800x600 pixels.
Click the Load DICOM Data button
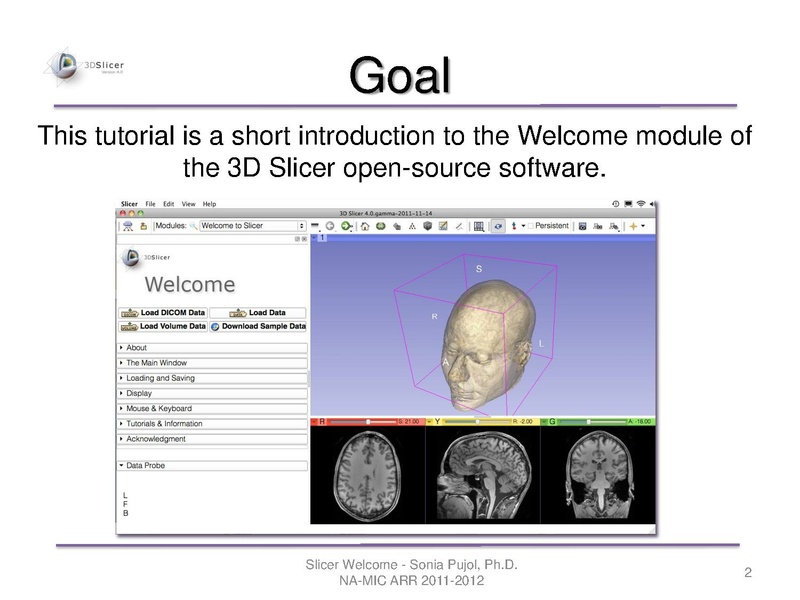tap(163, 313)
